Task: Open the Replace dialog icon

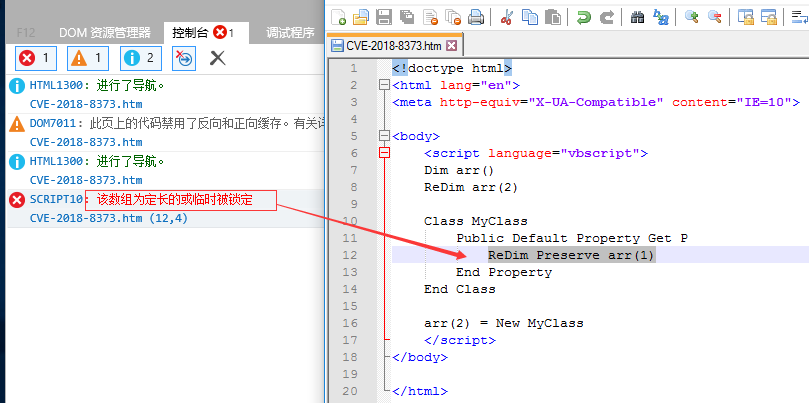Action: point(661,17)
